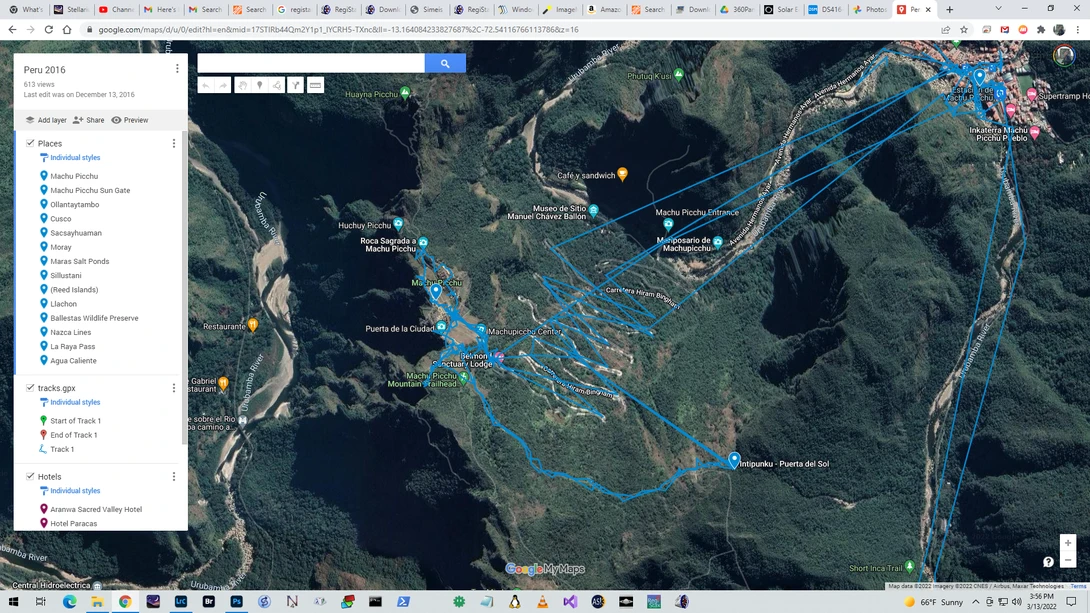Screen dimensions: 1090x613
Task: Select Track 1 line entry
Action: (62, 450)
